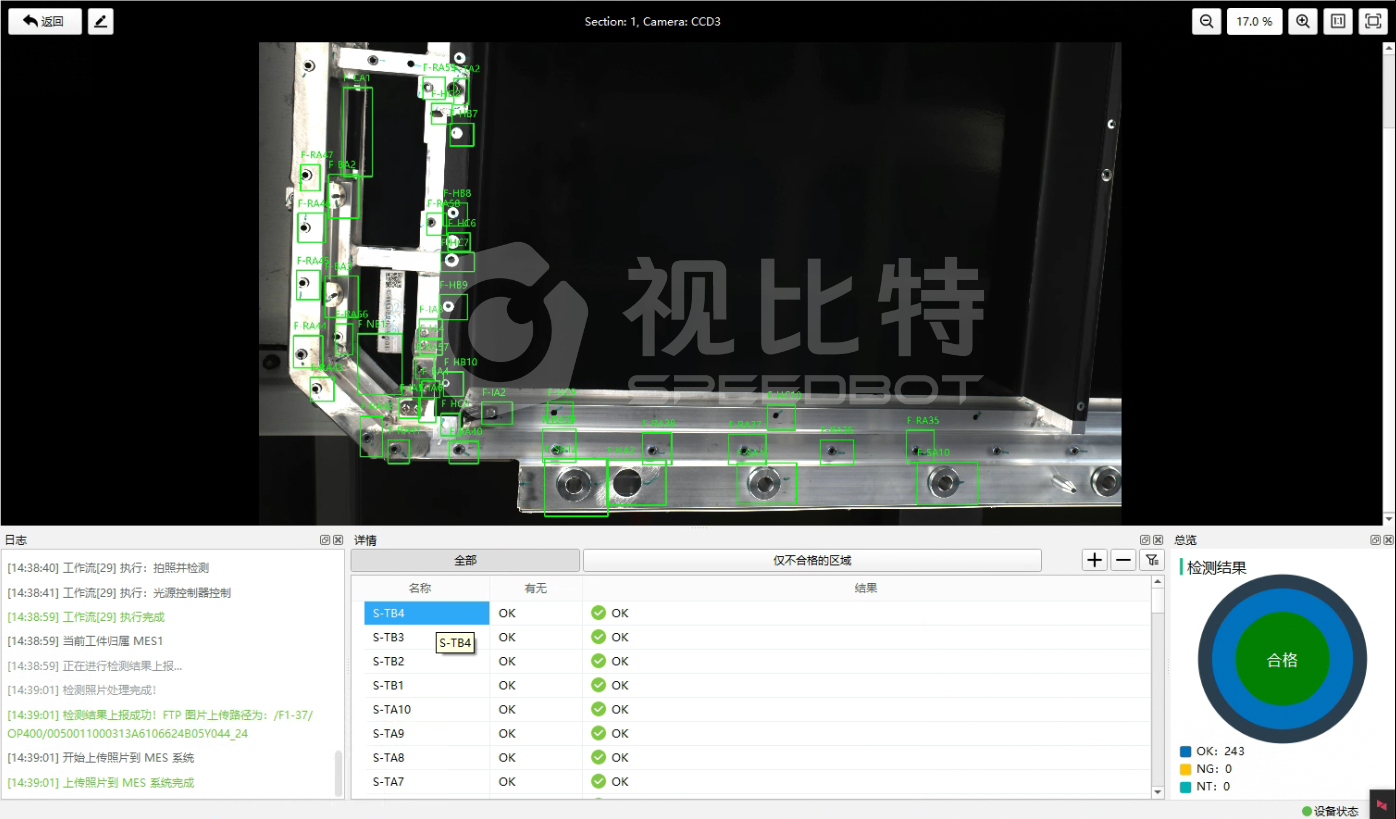Click the blue OK: 243 legend swatch
This screenshot has width=1396, height=819.
tap(1186, 751)
